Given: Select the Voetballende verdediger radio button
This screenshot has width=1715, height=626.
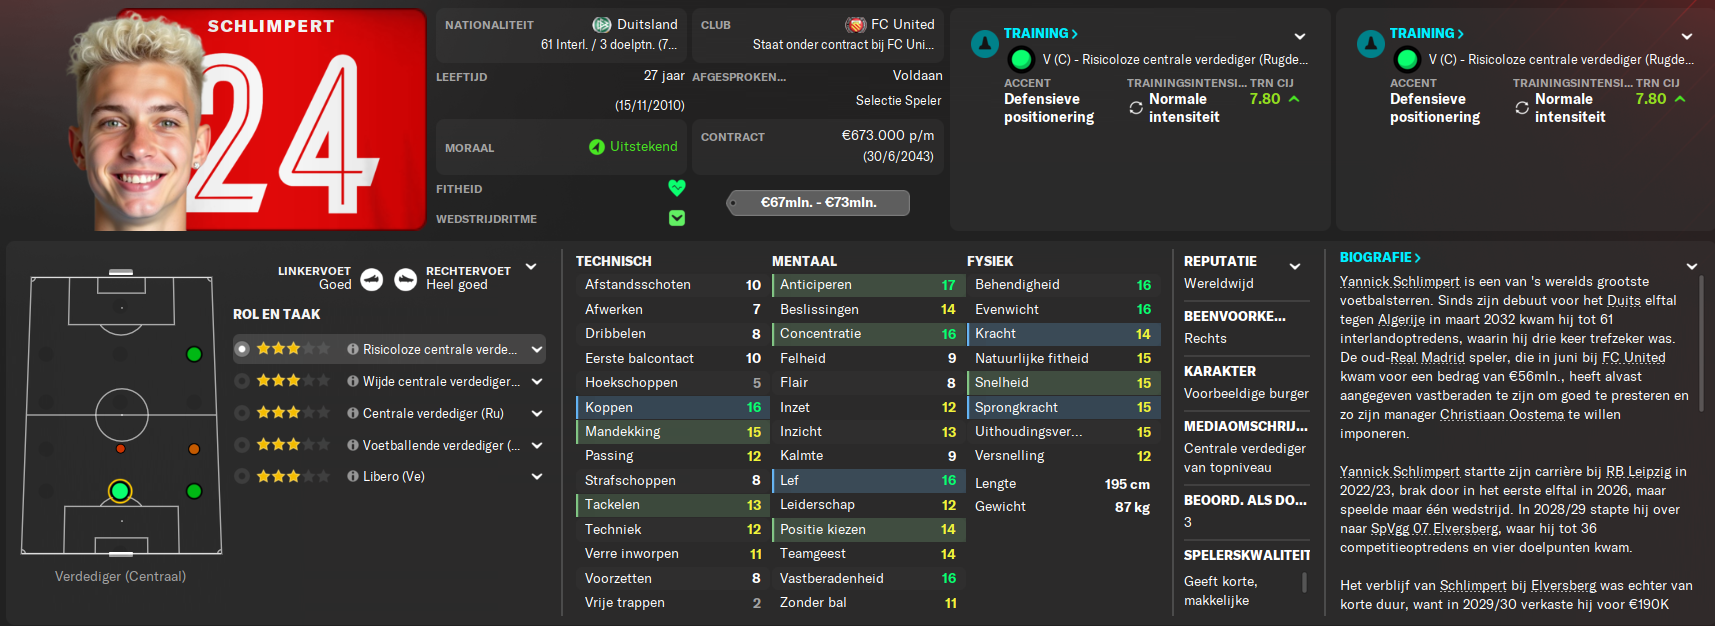Looking at the screenshot, I should click(242, 445).
